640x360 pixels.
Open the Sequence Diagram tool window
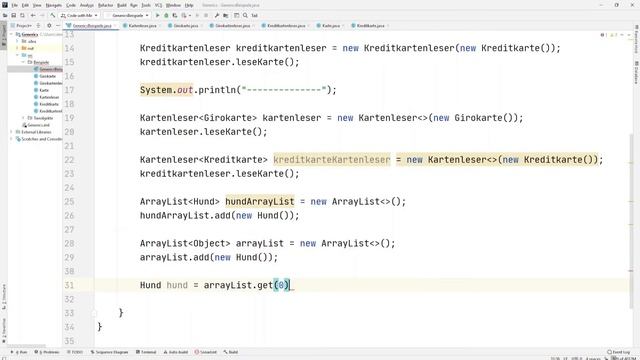coord(109,352)
